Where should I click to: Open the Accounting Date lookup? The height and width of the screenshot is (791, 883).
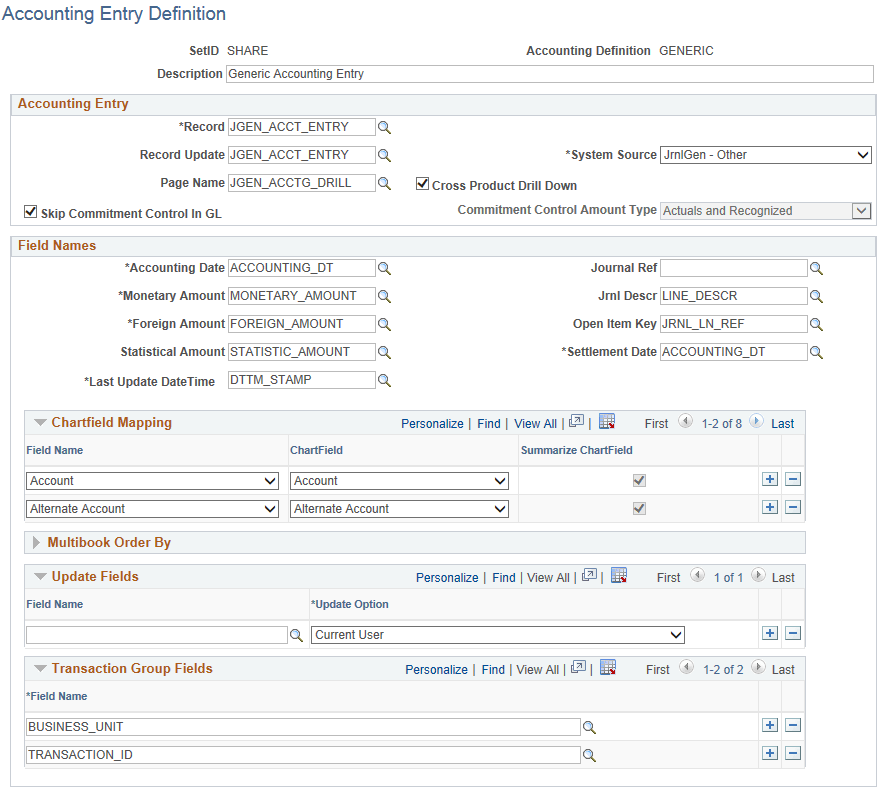point(384,268)
